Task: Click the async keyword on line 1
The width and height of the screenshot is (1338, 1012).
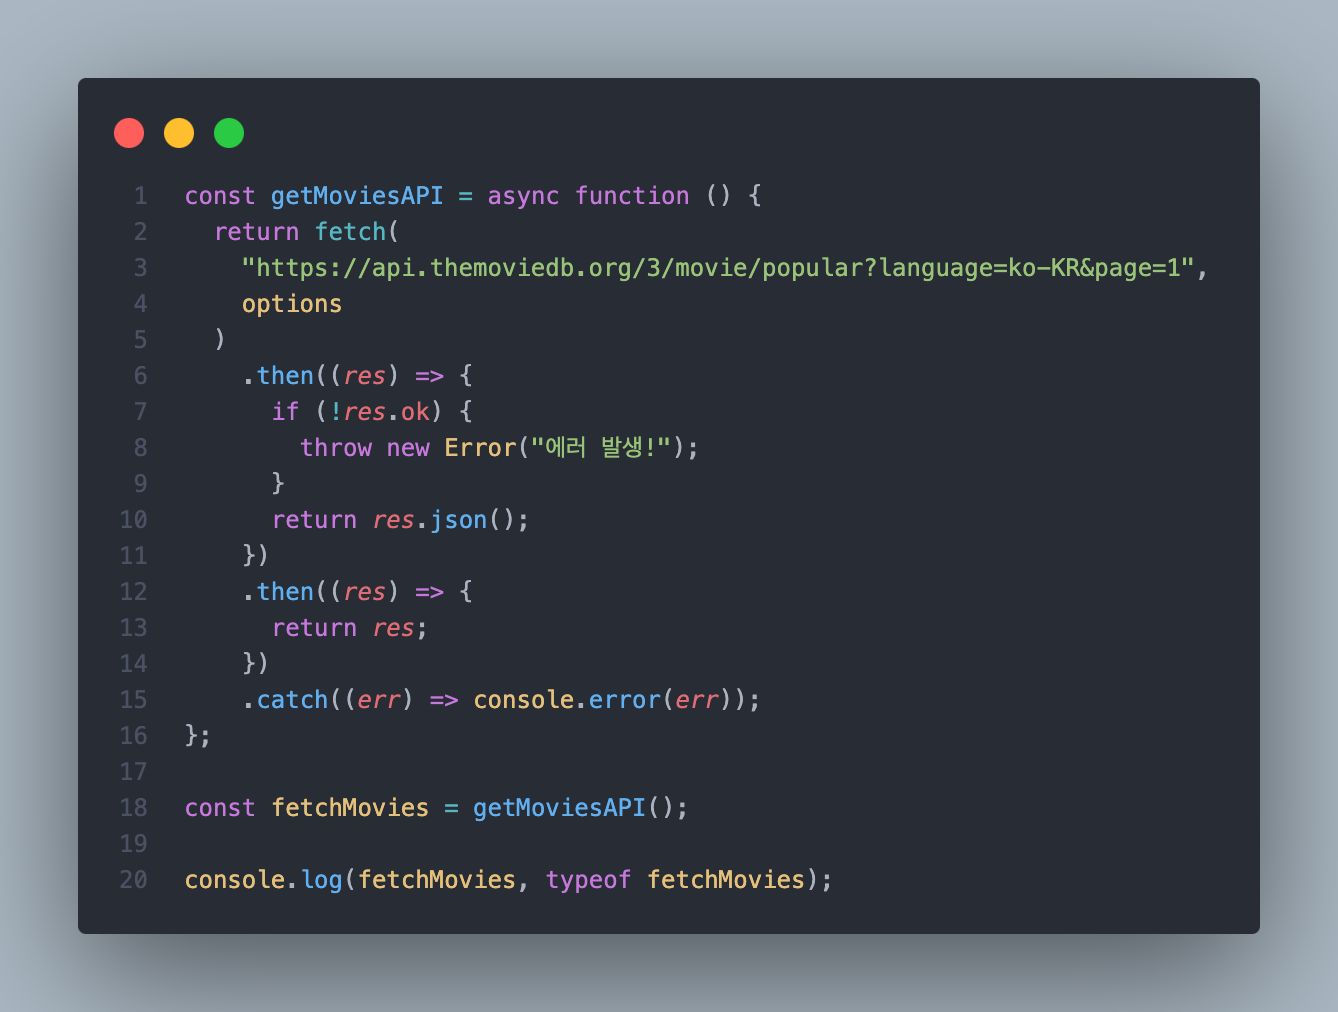Action: click(523, 196)
